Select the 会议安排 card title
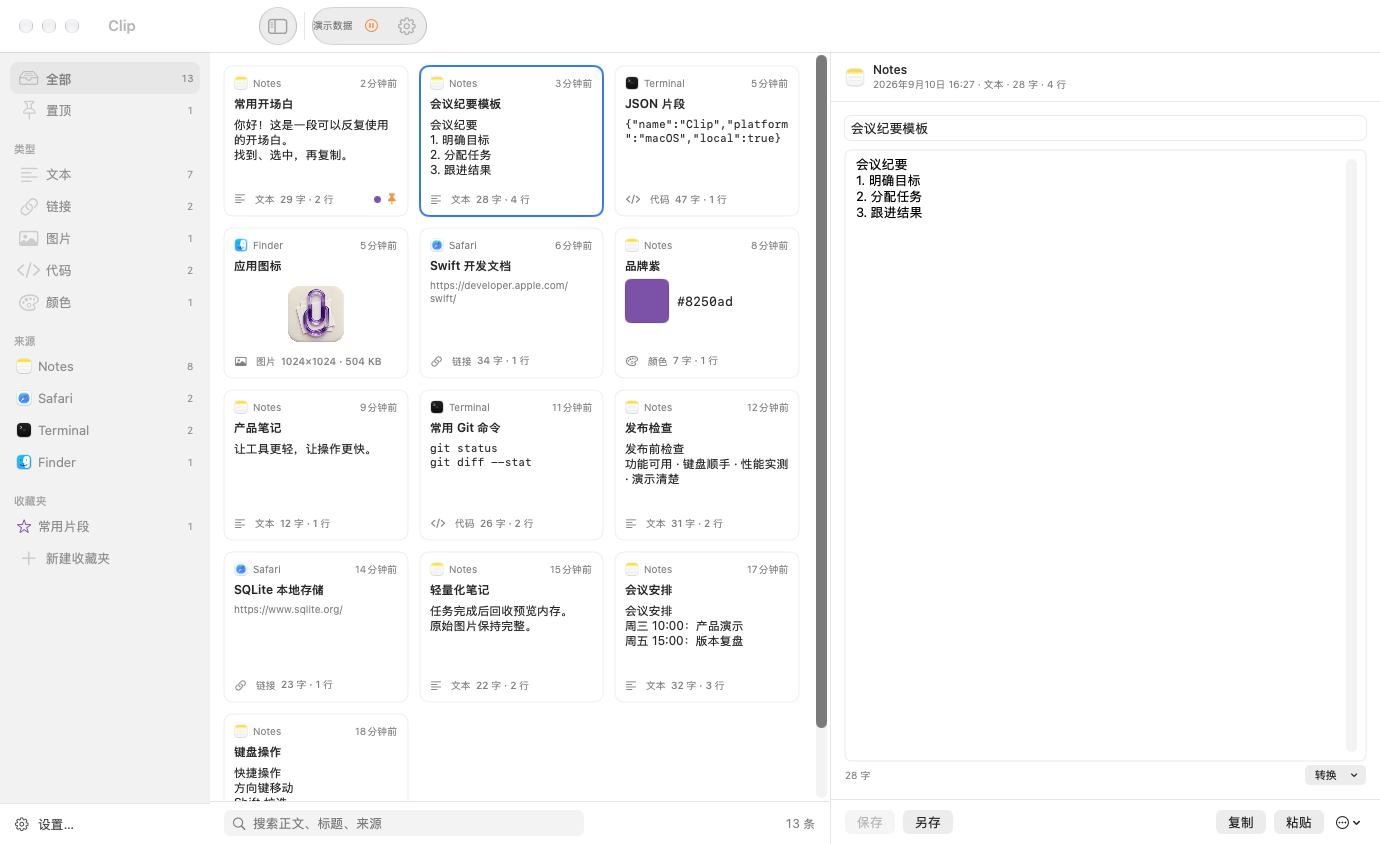This screenshot has height=844, width=1380. [x=648, y=590]
